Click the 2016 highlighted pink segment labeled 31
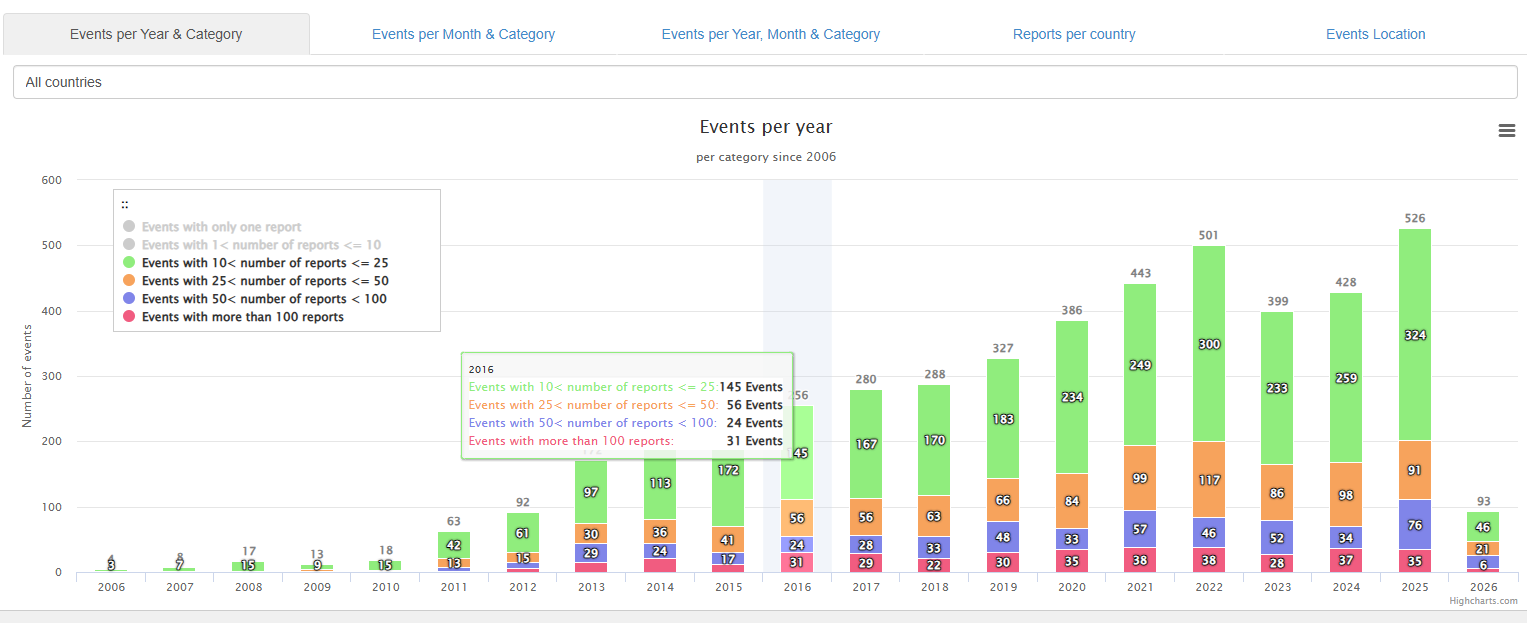 coord(797,563)
